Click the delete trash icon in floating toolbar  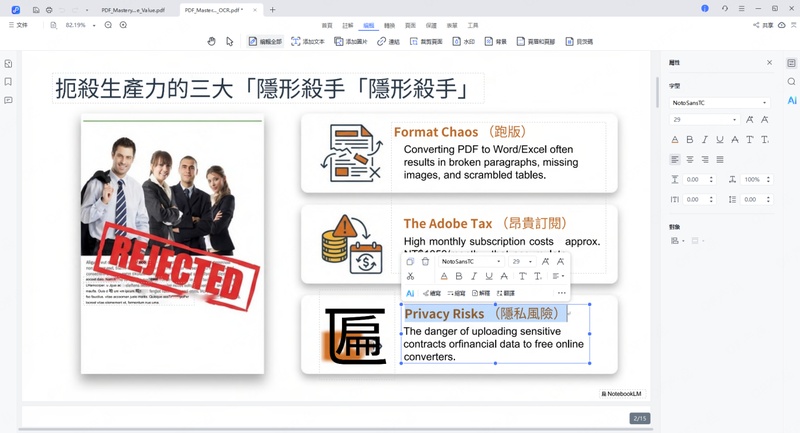click(426, 262)
